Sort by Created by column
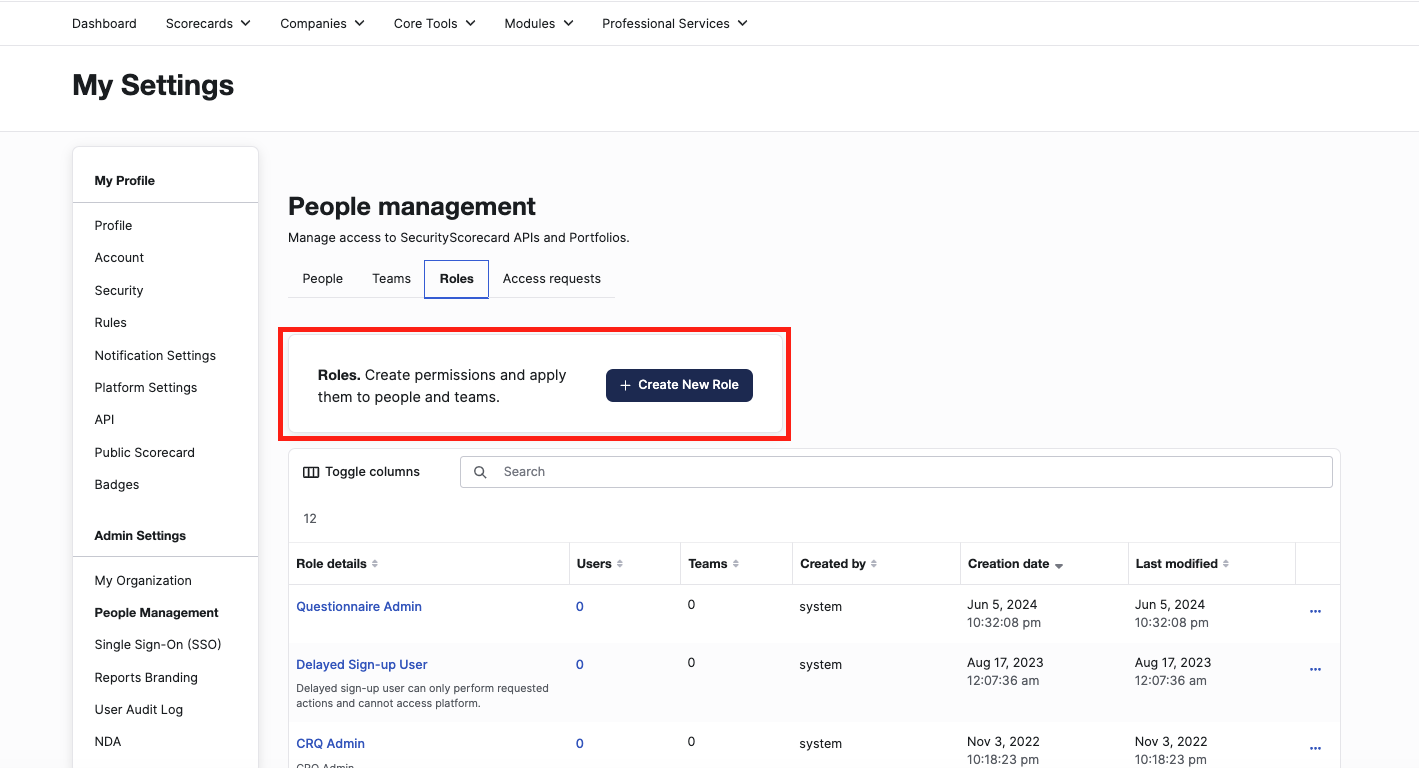This screenshot has height=768, width=1419. click(x=838, y=564)
